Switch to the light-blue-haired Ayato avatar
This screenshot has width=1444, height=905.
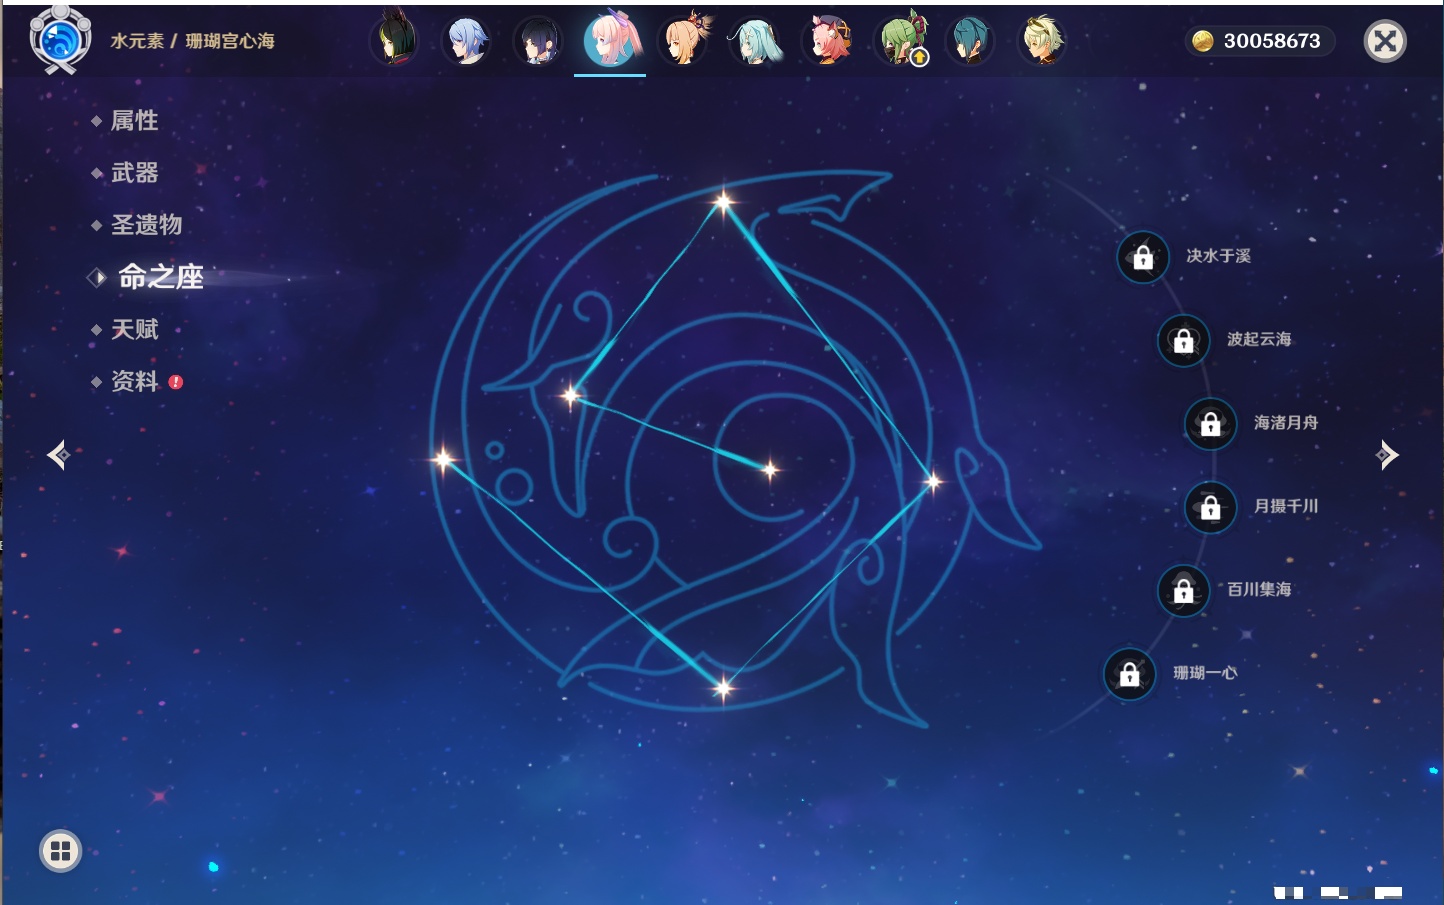(467, 41)
